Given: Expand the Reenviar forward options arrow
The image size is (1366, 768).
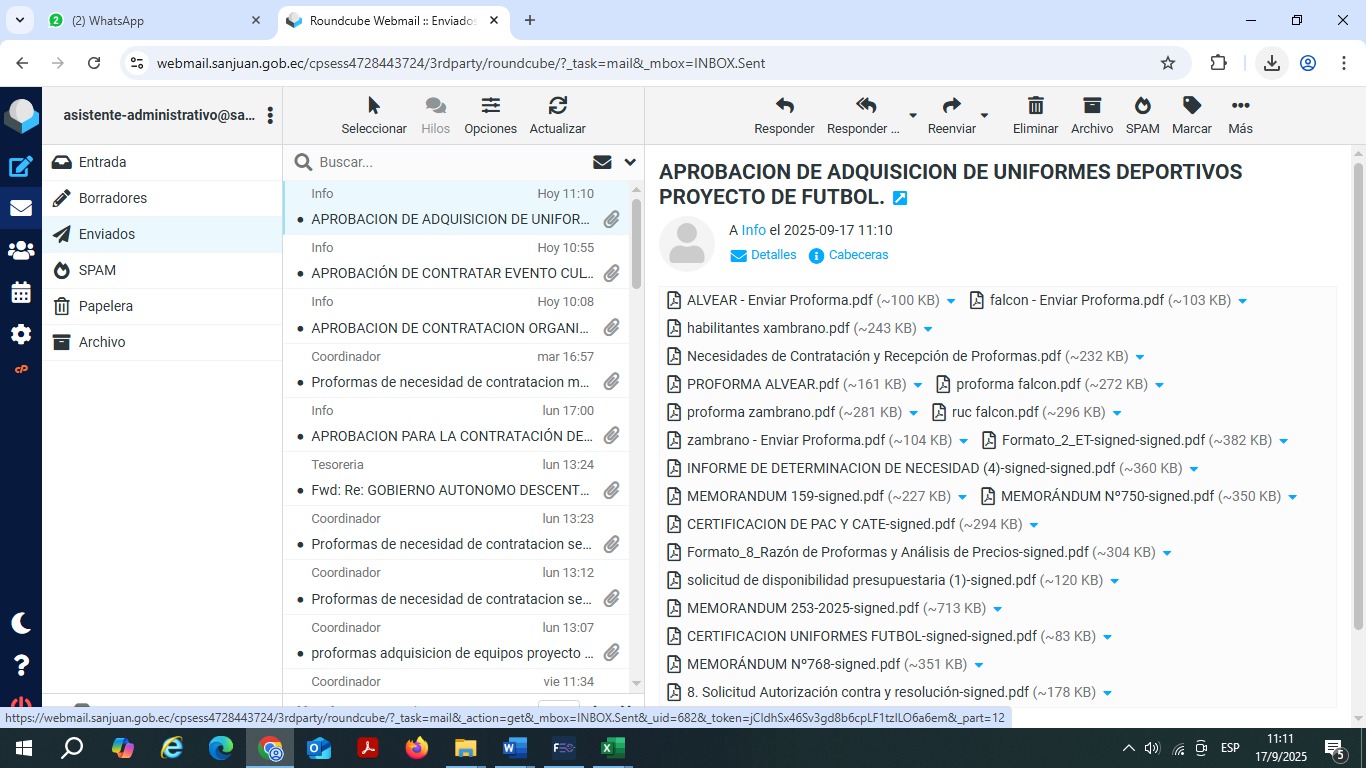Looking at the screenshot, I should point(984,116).
